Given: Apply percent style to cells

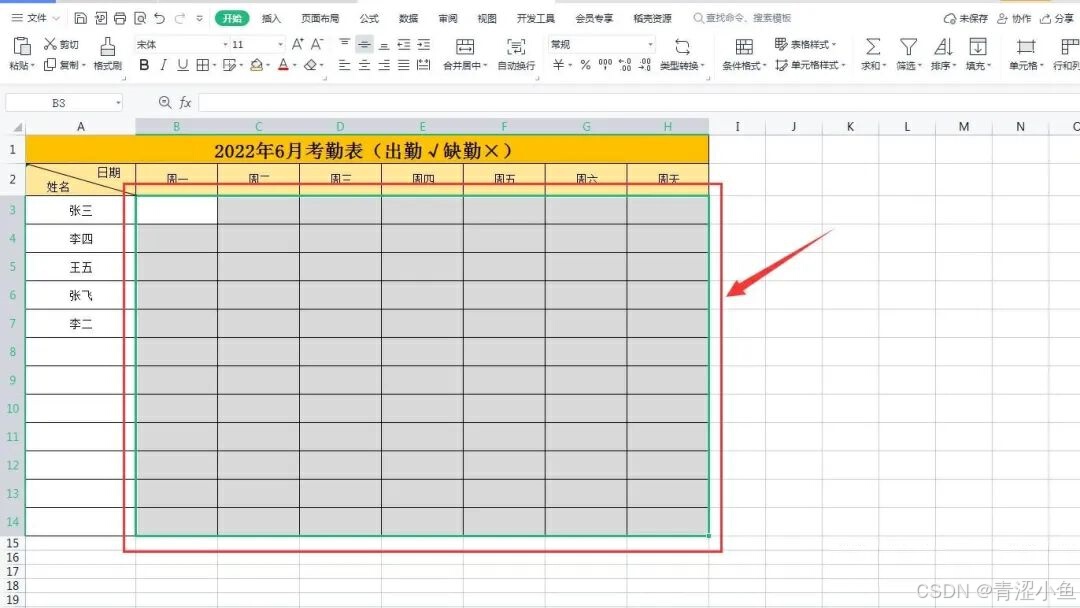Looking at the screenshot, I should click(x=585, y=65).
